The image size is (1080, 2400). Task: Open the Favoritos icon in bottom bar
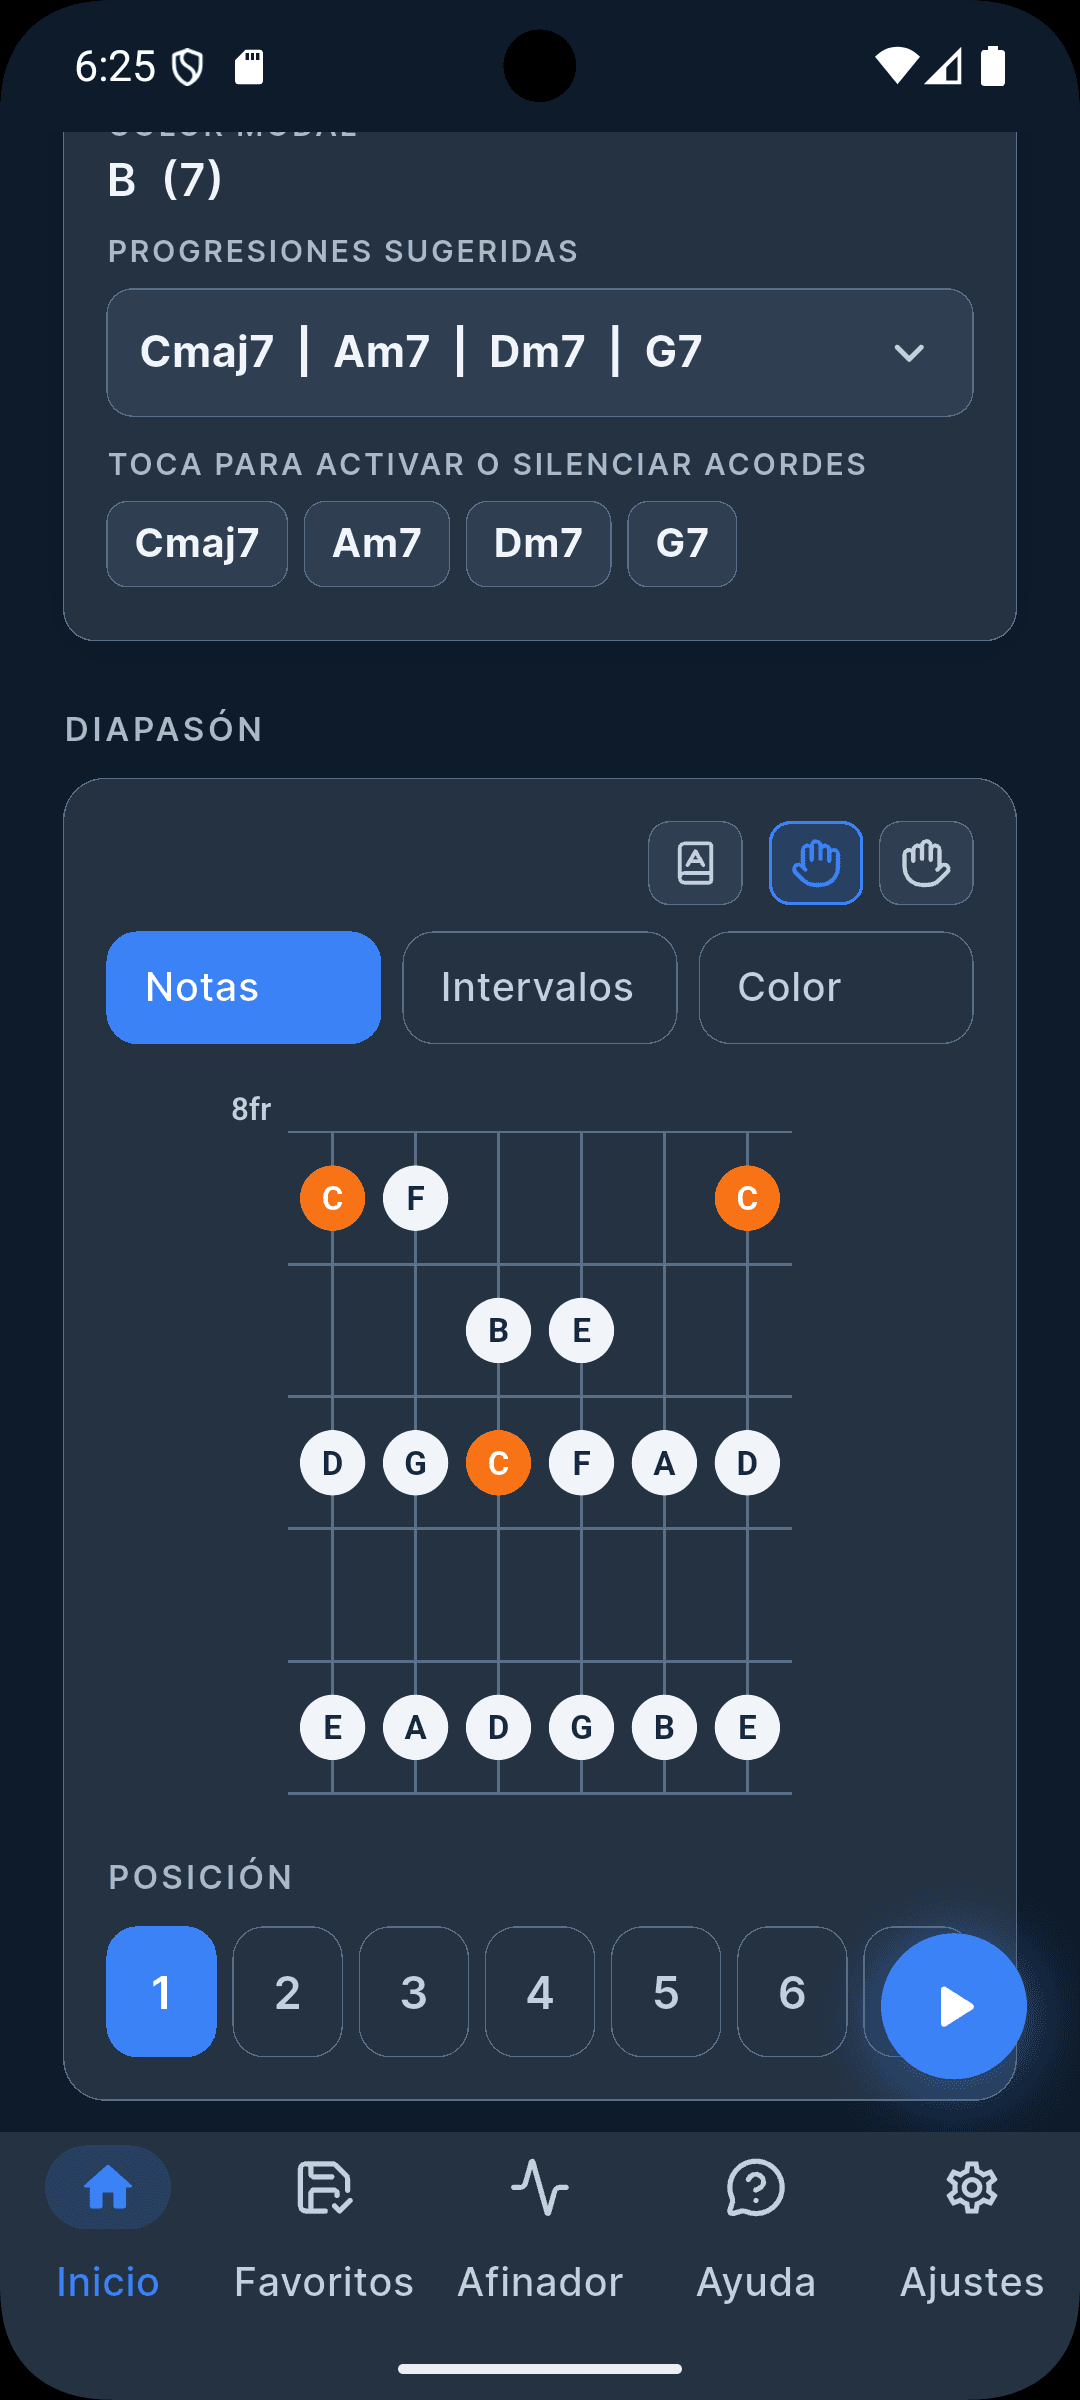pos(324,2189)
